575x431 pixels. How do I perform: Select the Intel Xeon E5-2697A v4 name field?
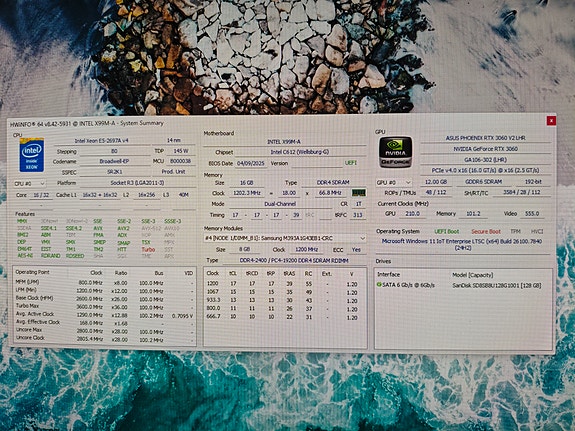tap(102, 140)
